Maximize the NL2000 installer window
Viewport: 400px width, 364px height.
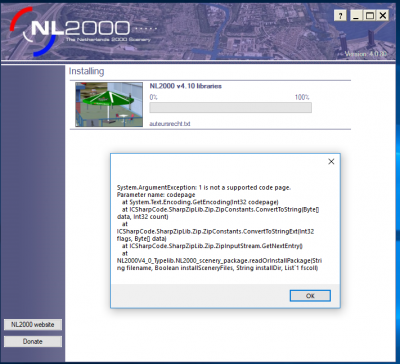(369, 15)
